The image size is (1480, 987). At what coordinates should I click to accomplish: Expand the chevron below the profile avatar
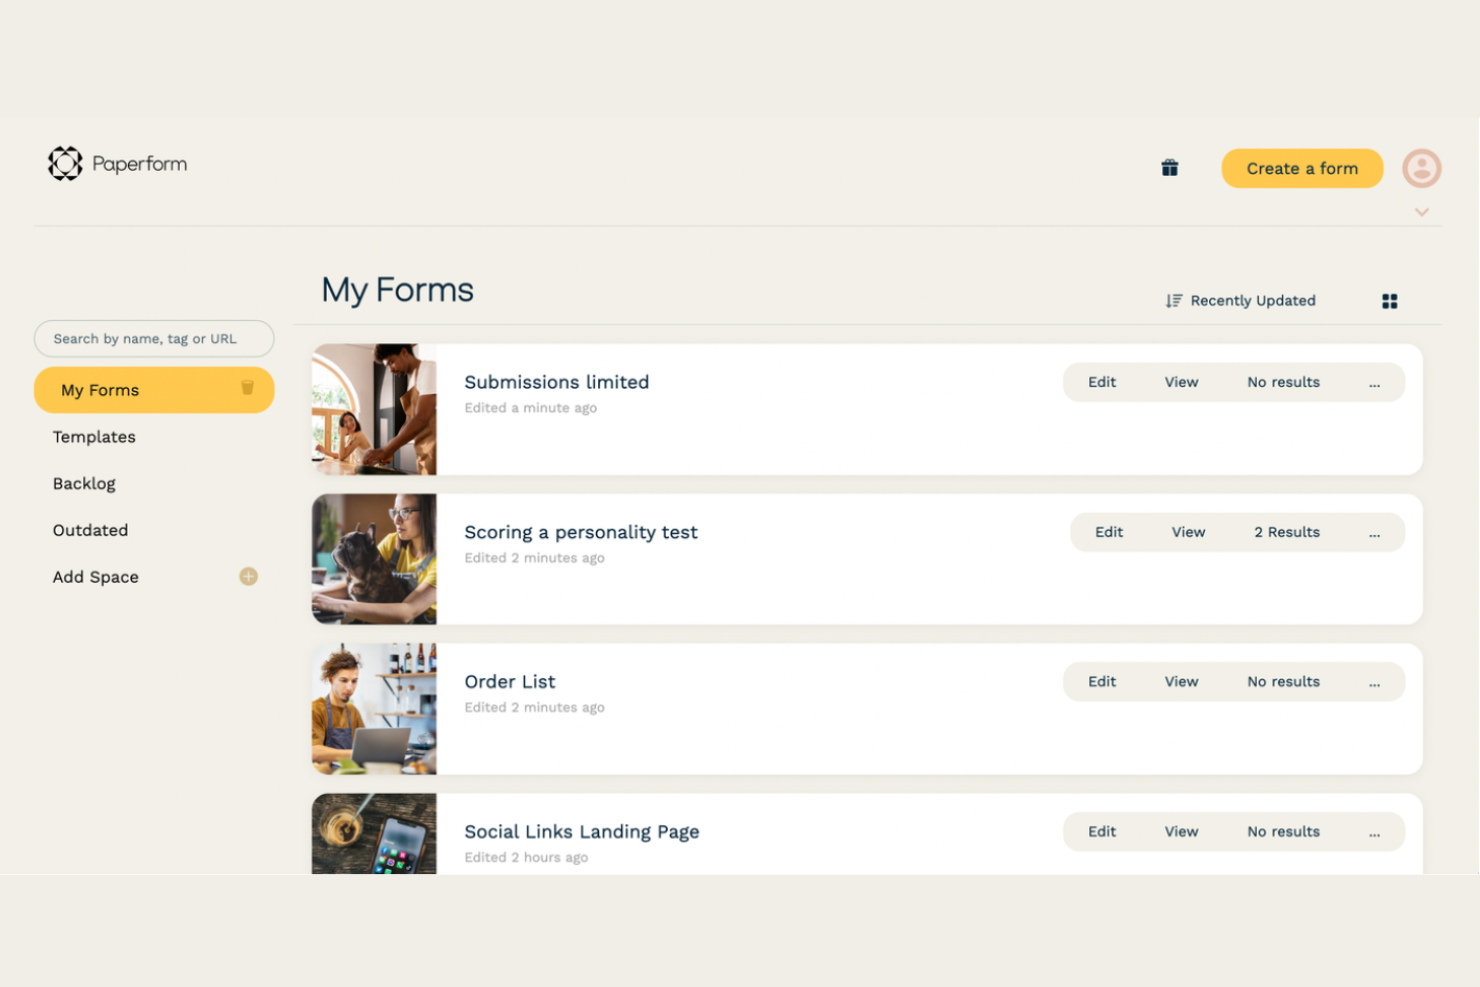click(x=1421, y=212)
